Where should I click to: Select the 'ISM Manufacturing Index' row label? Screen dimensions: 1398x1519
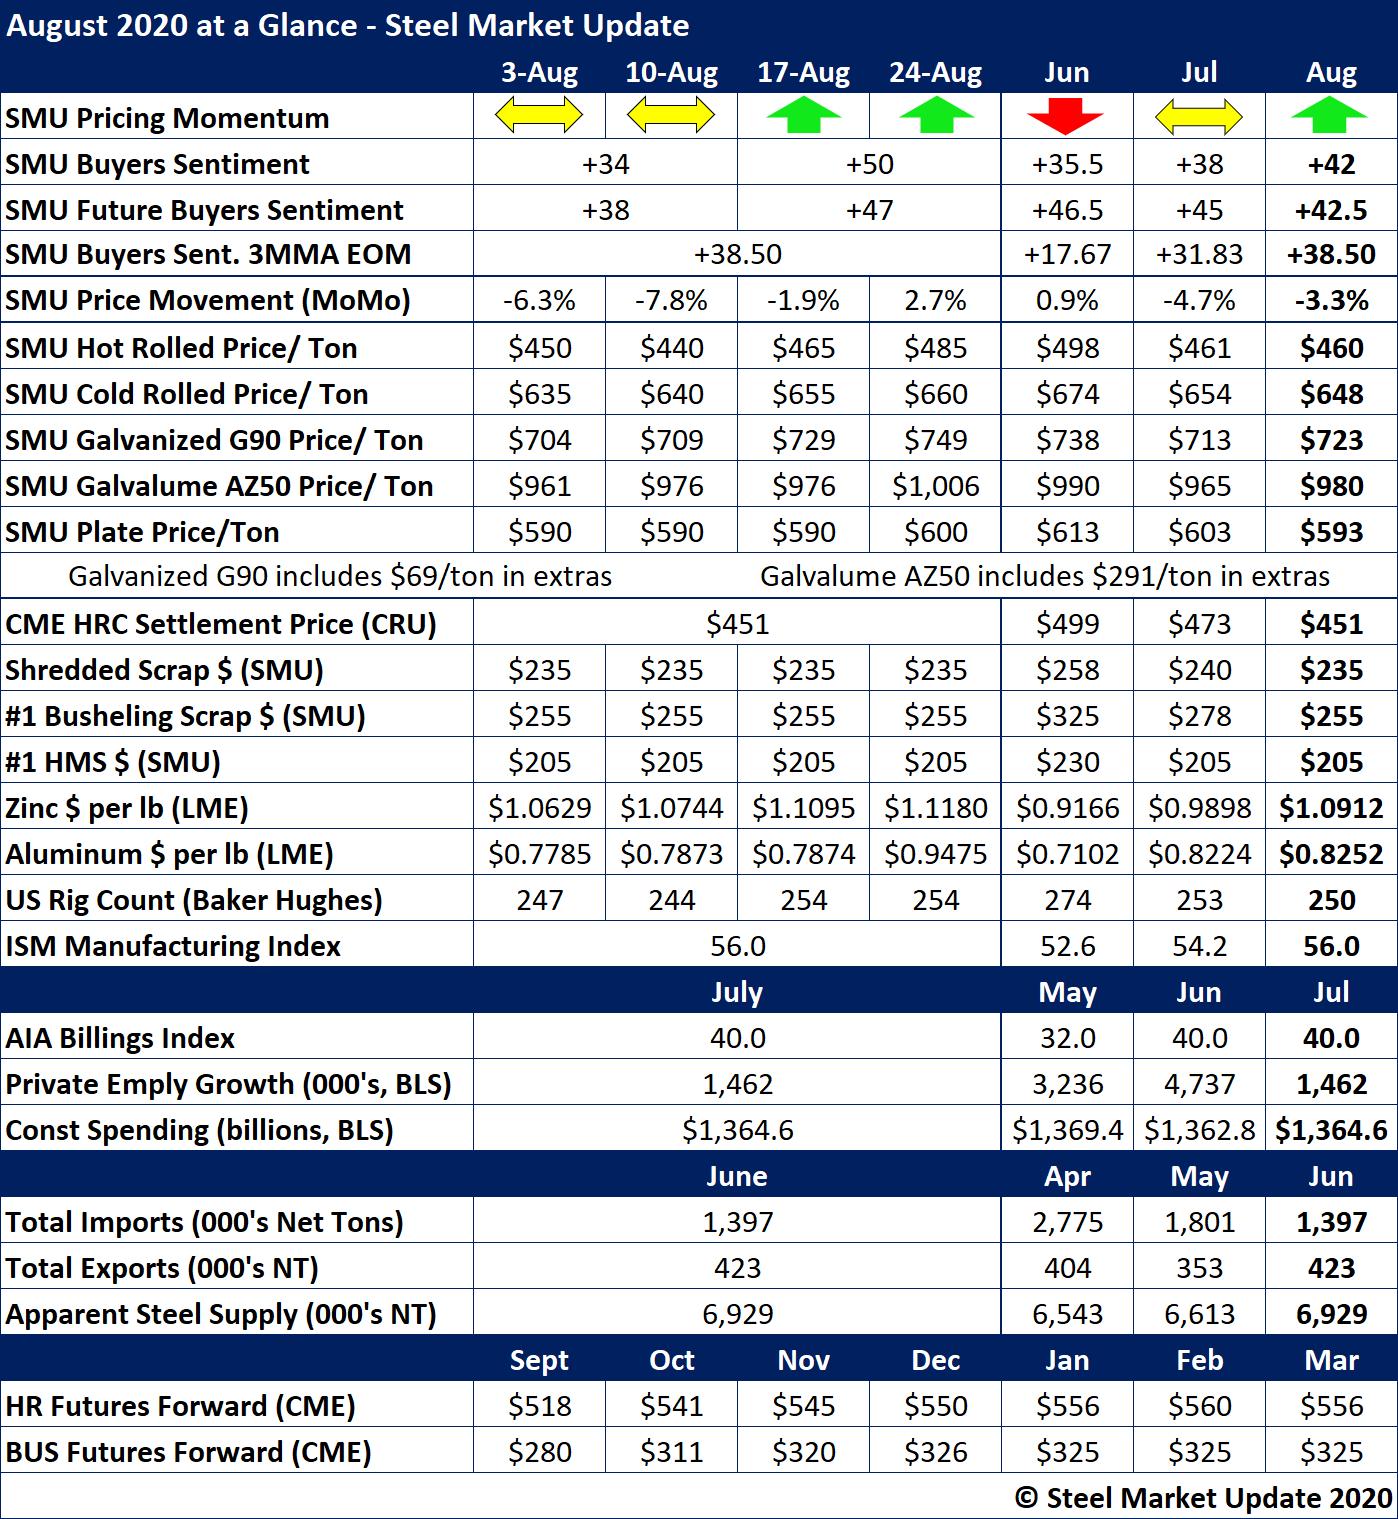point(173,946)
